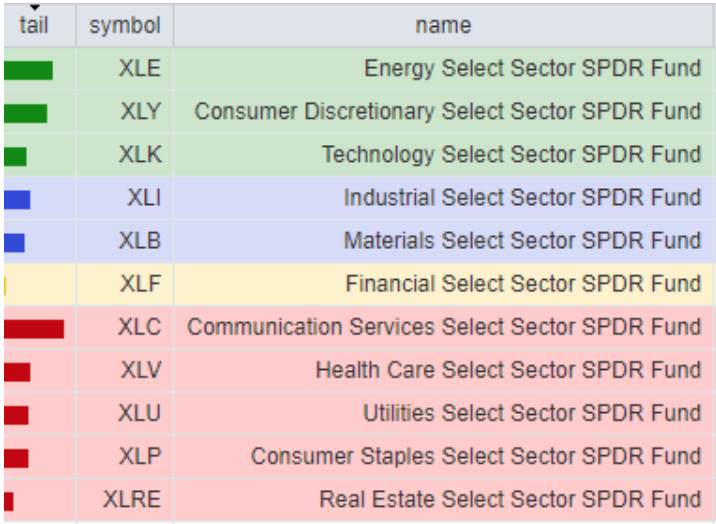The image size is (716, 524).
Task: Click Consumer Staples Select Sector SPDR Fund
Action: (475, 456)
